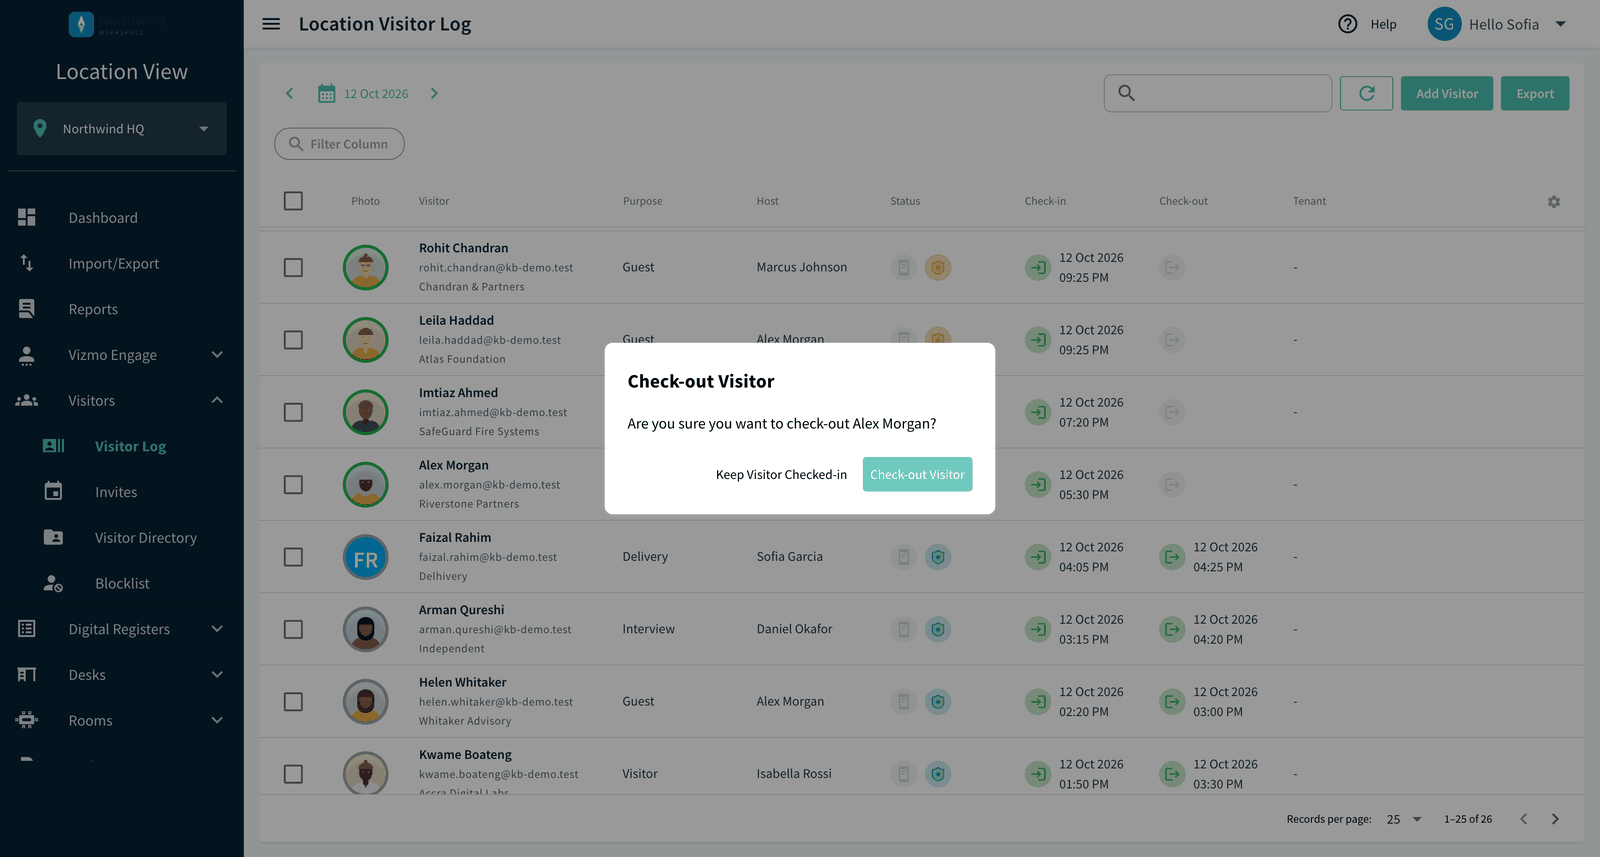Open the records per page dropdown

1404,819
